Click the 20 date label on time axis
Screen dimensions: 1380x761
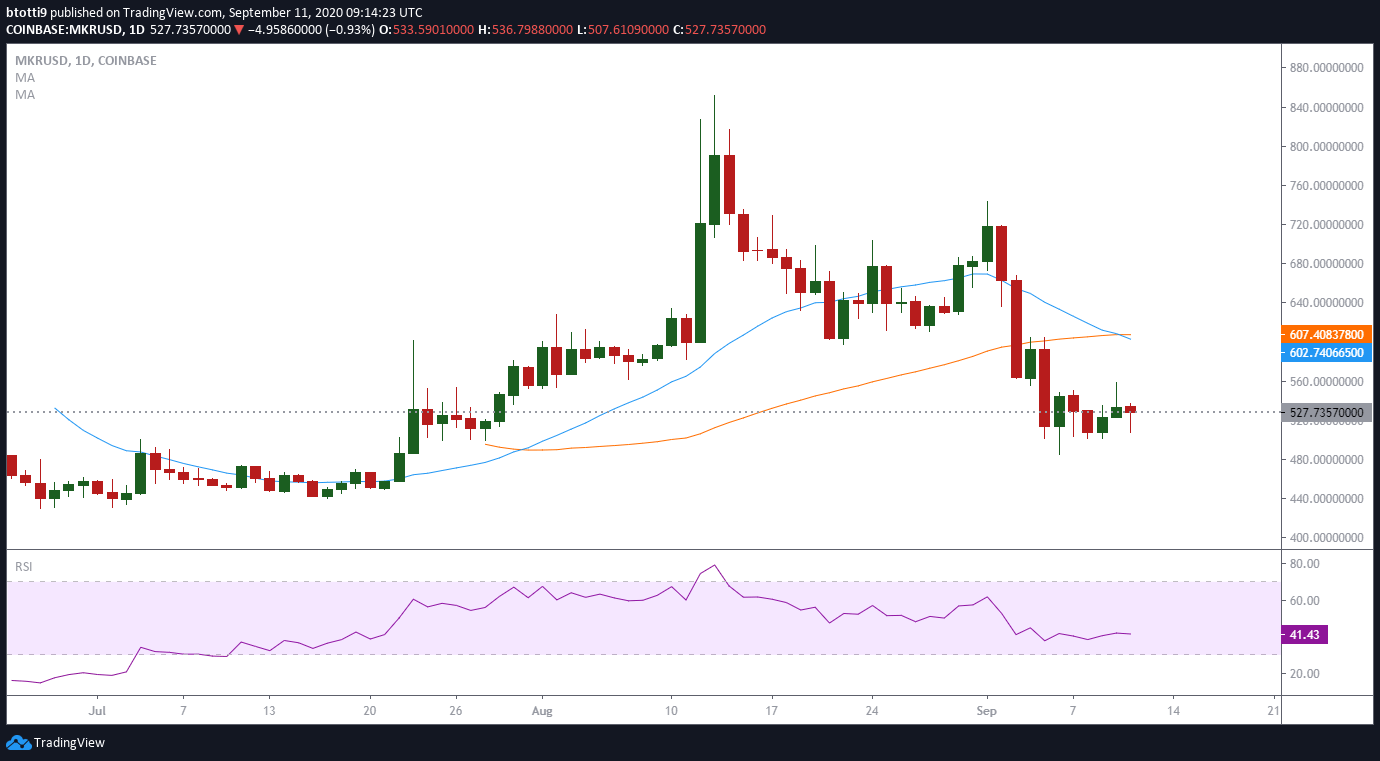370,710
